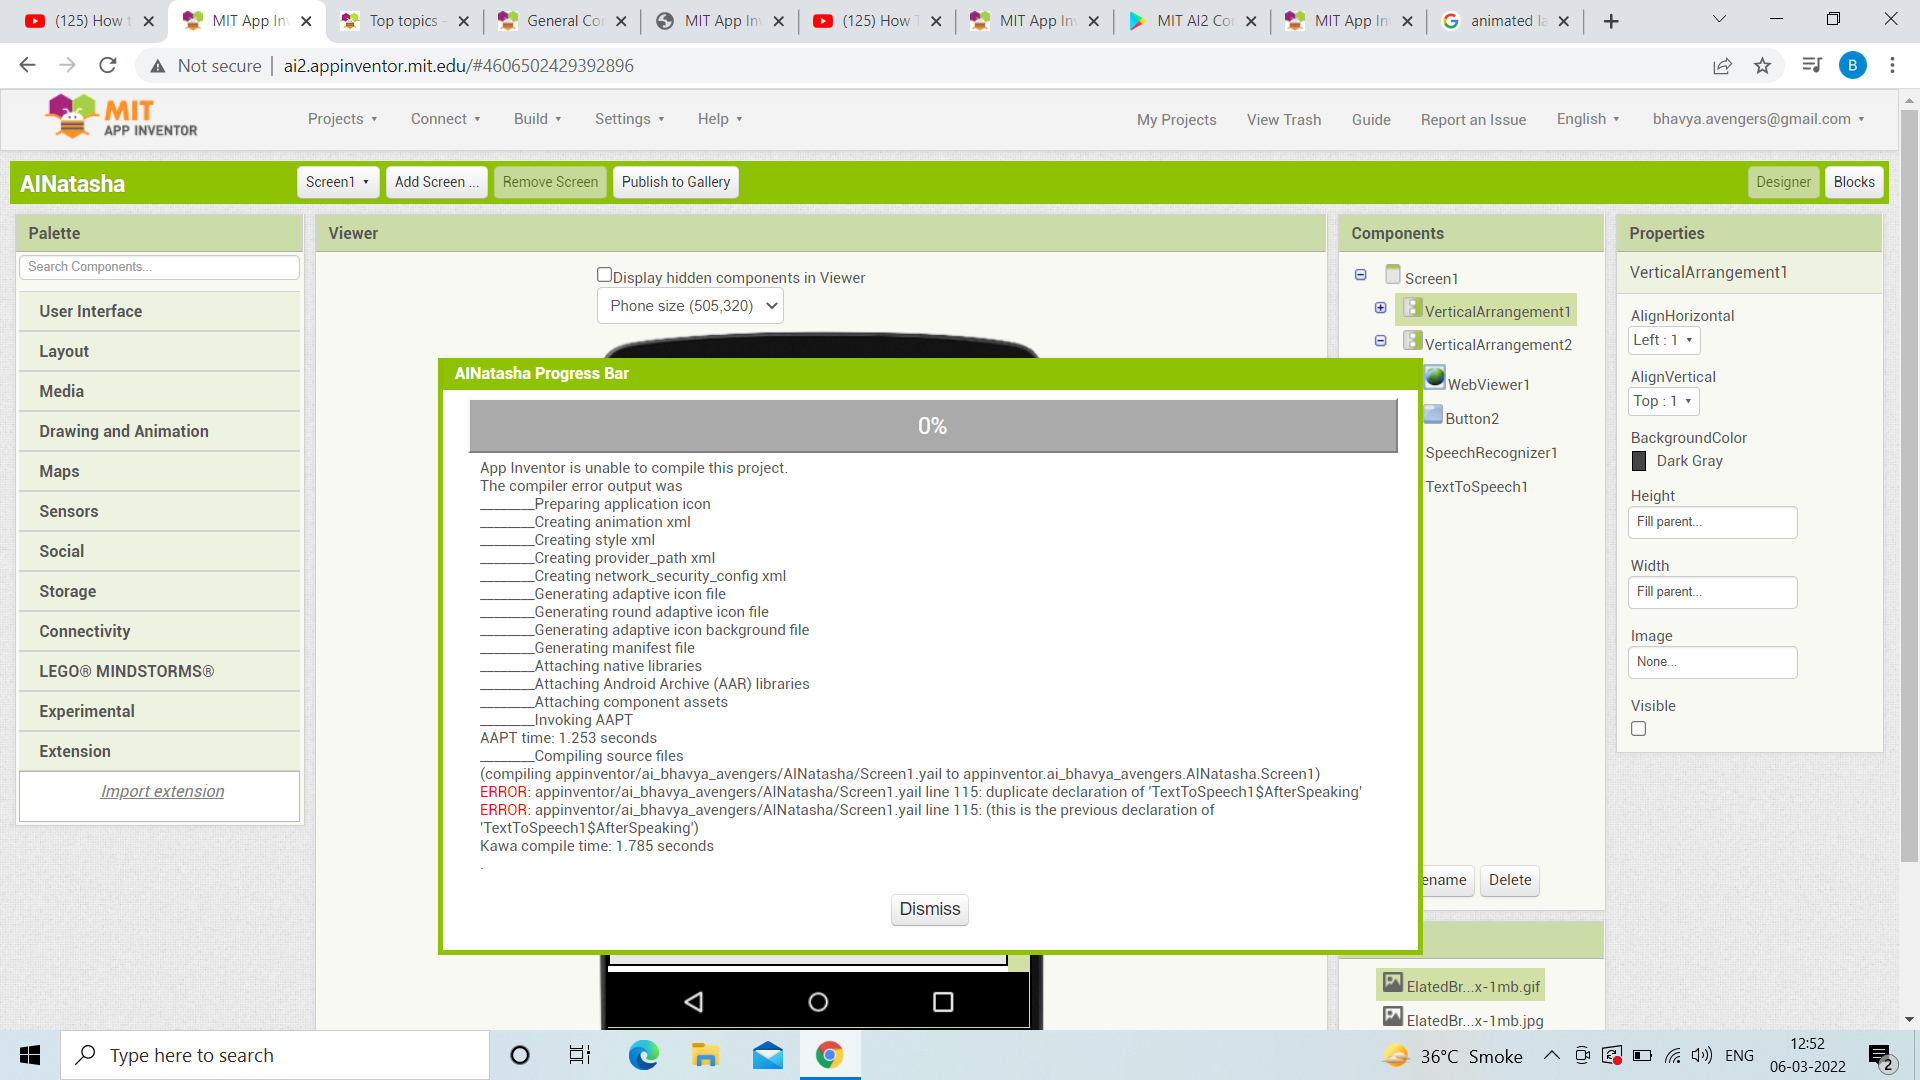Viewport: 1920px width, 1080px height.
Task: Switch to the Blocks editor
Action: [x=1854, y=182]
